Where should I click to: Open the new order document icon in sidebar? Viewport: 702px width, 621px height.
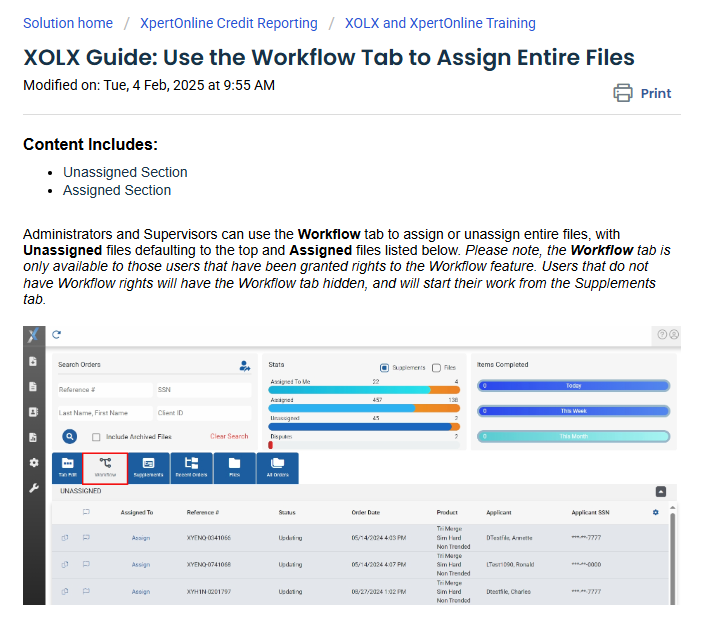(x=33, y=361)
